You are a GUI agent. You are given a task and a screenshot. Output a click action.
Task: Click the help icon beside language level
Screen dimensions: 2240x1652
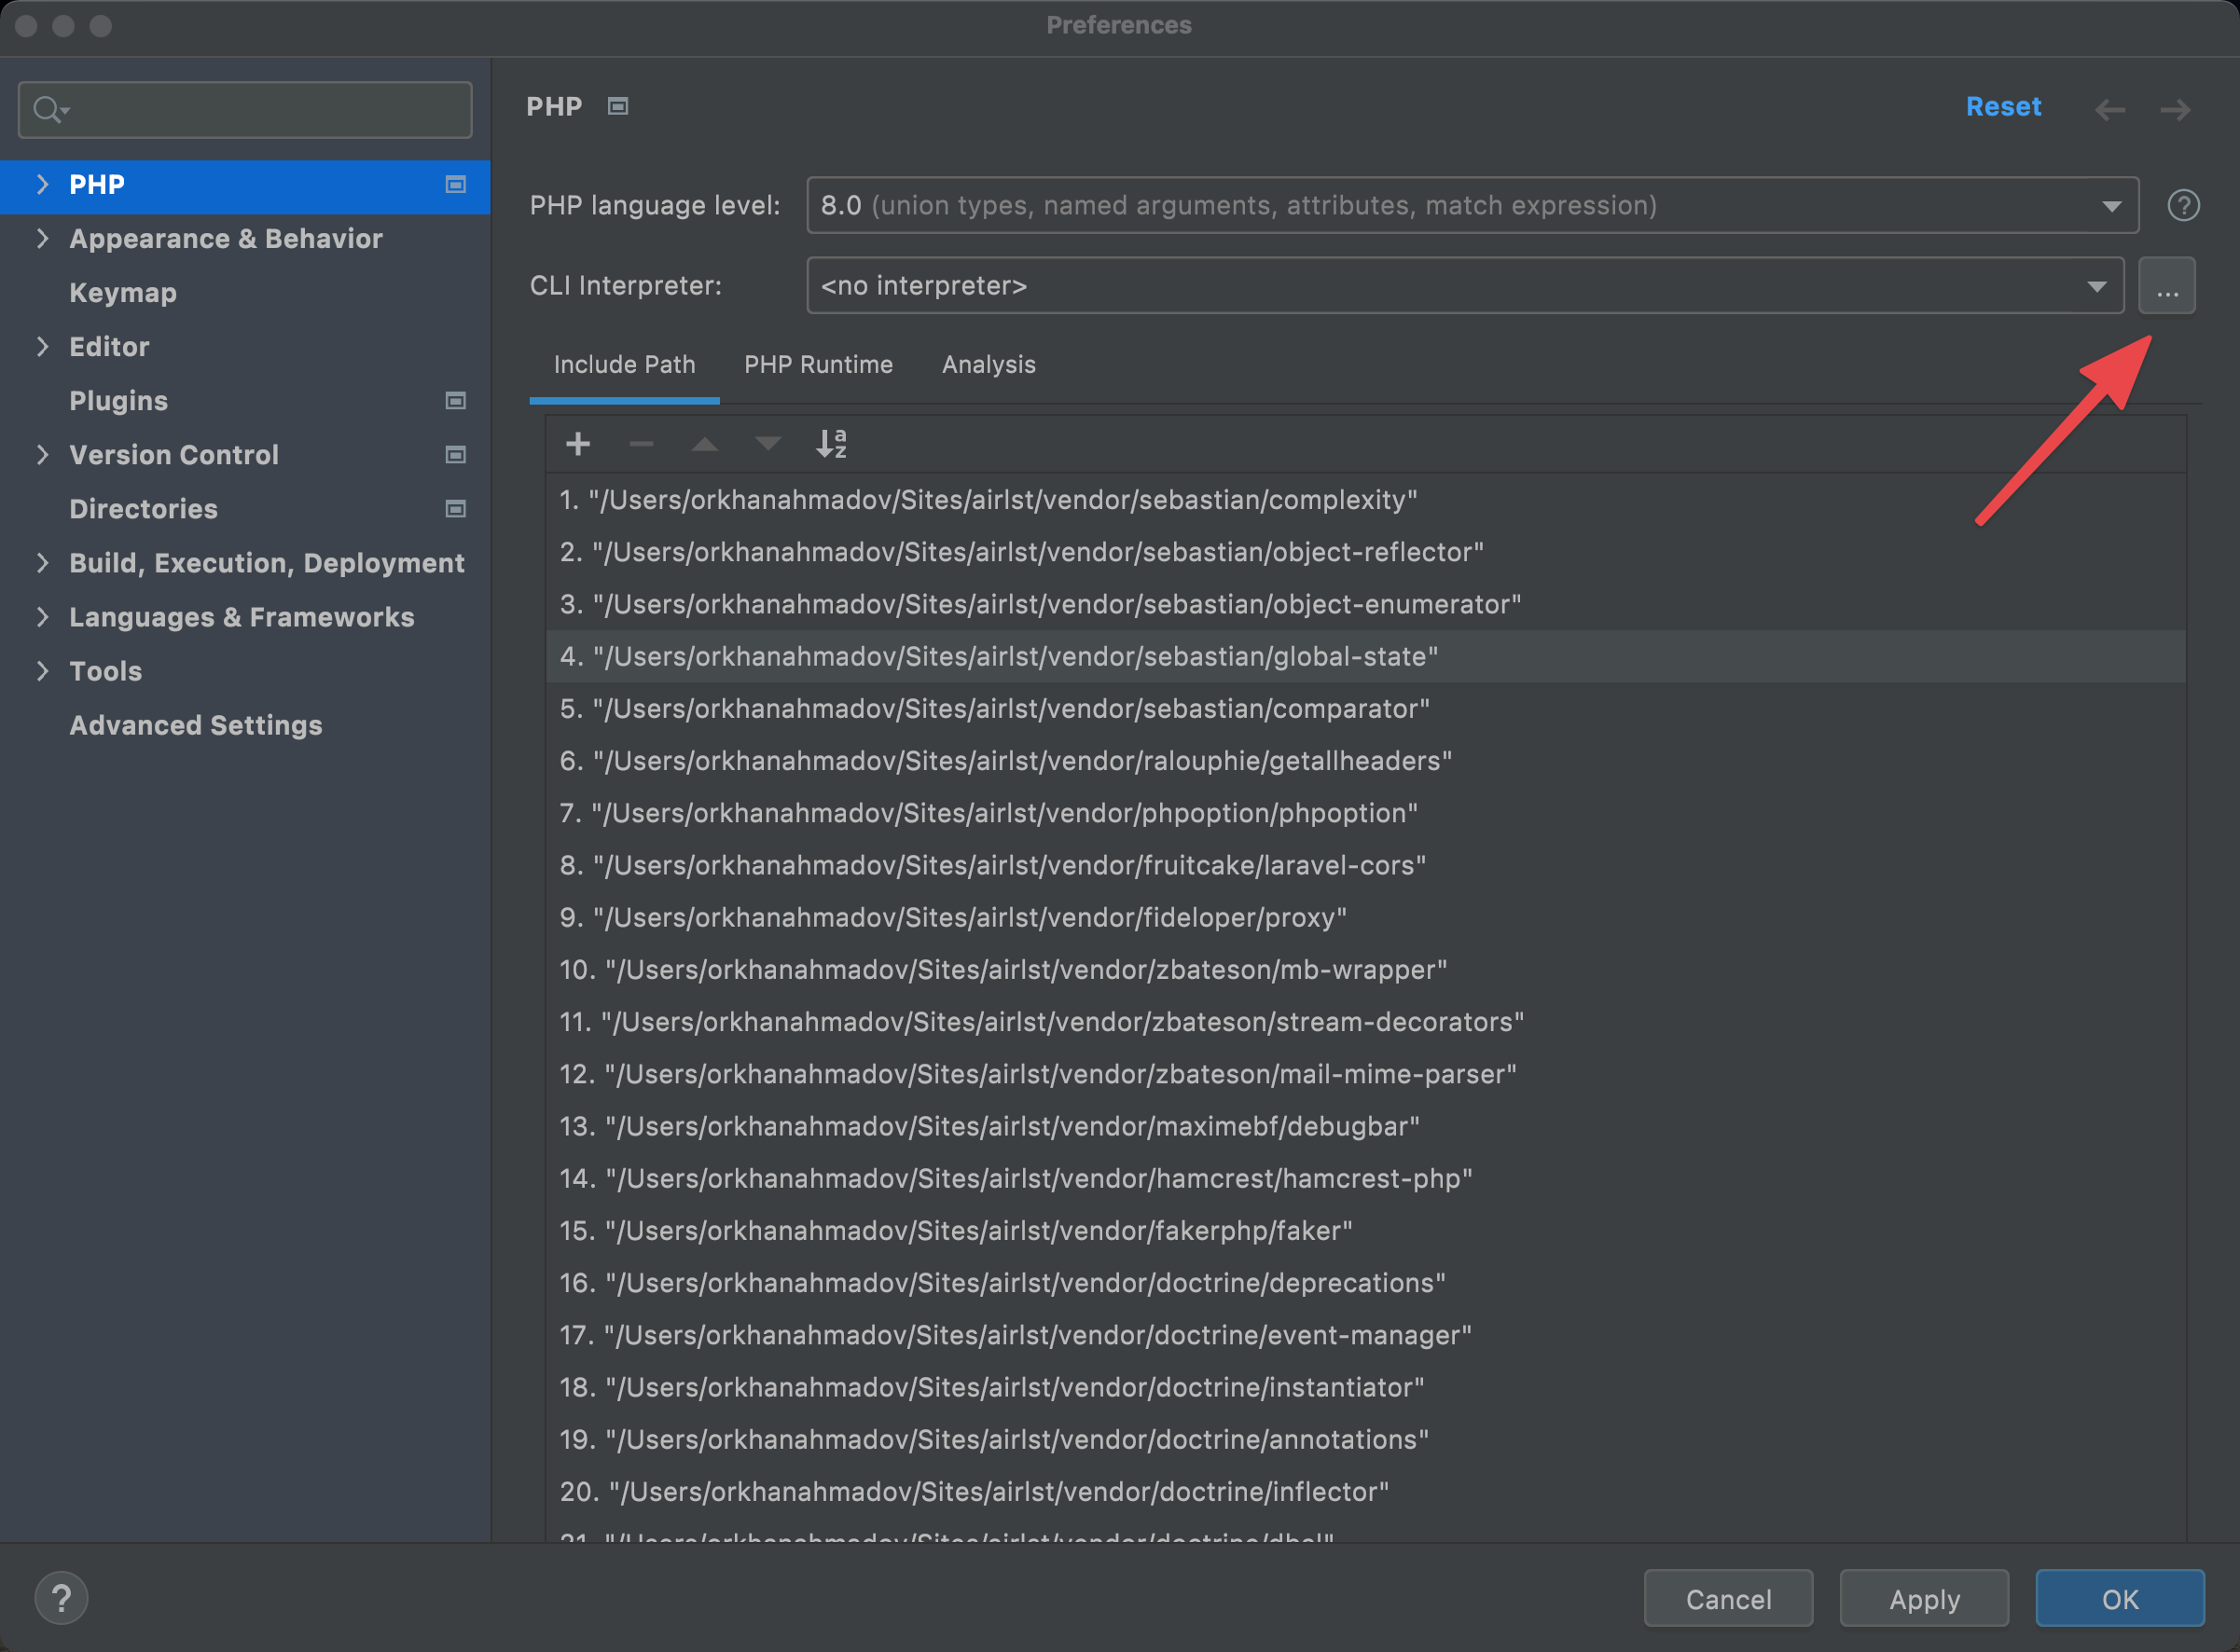2183,206
